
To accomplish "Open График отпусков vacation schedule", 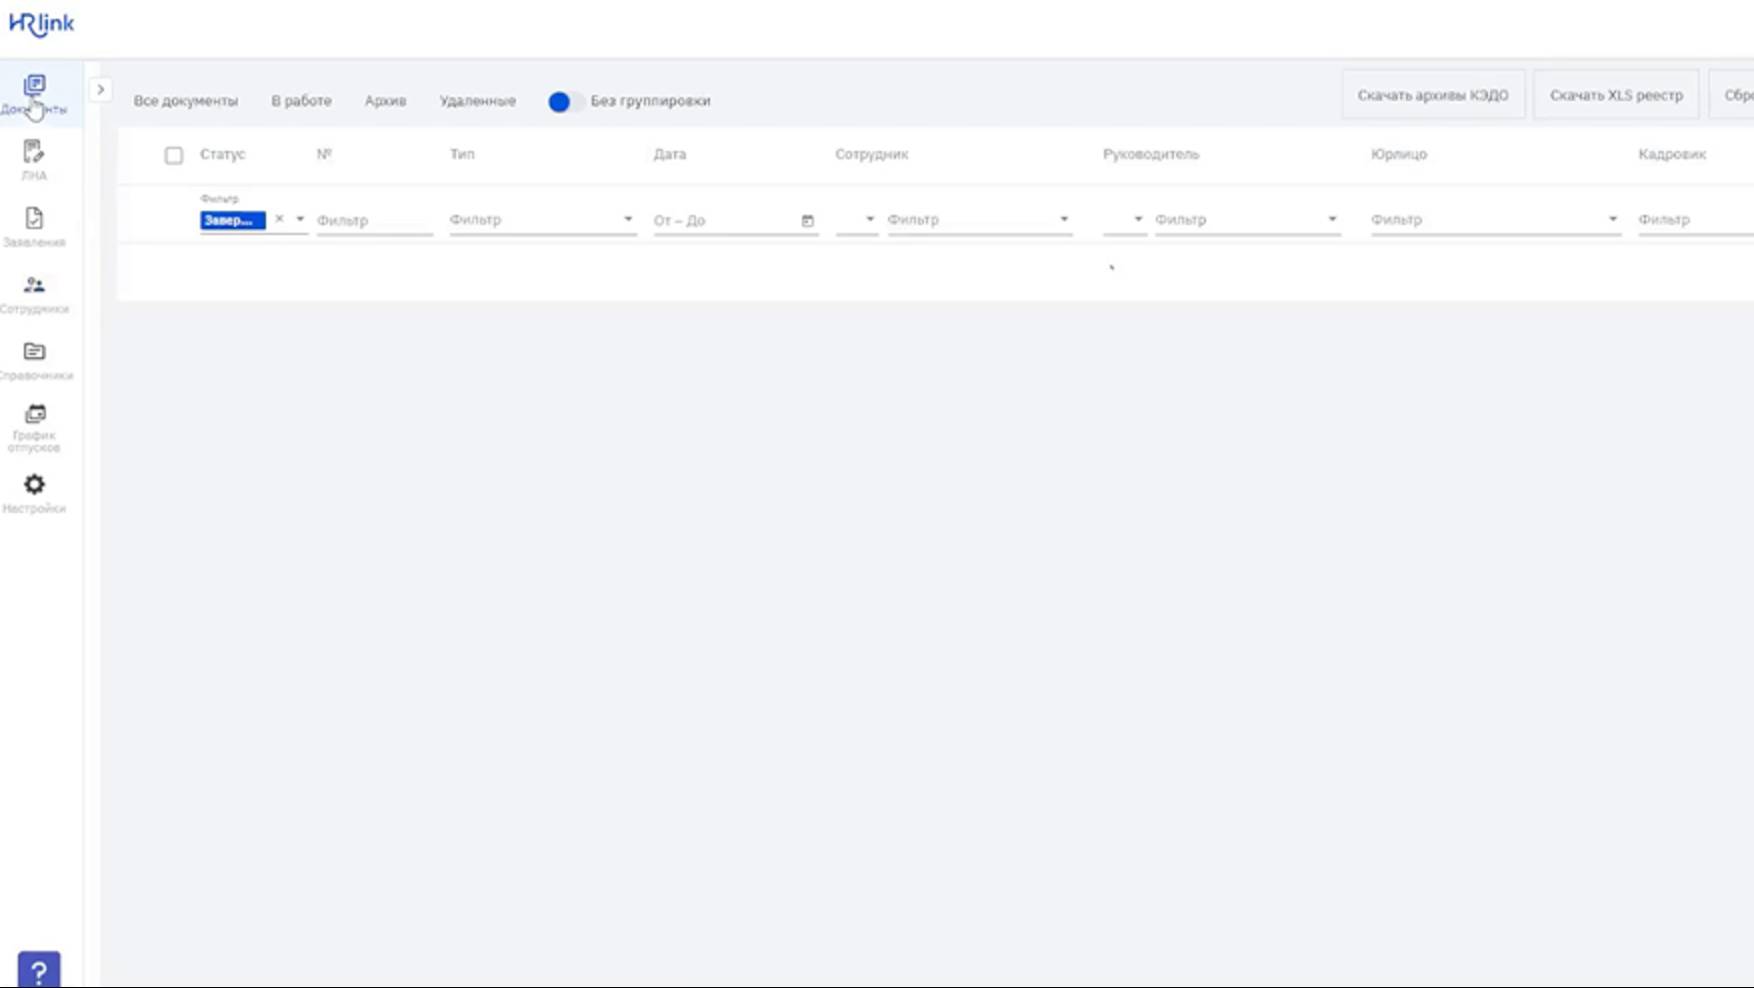I will [x=34, y=416].
